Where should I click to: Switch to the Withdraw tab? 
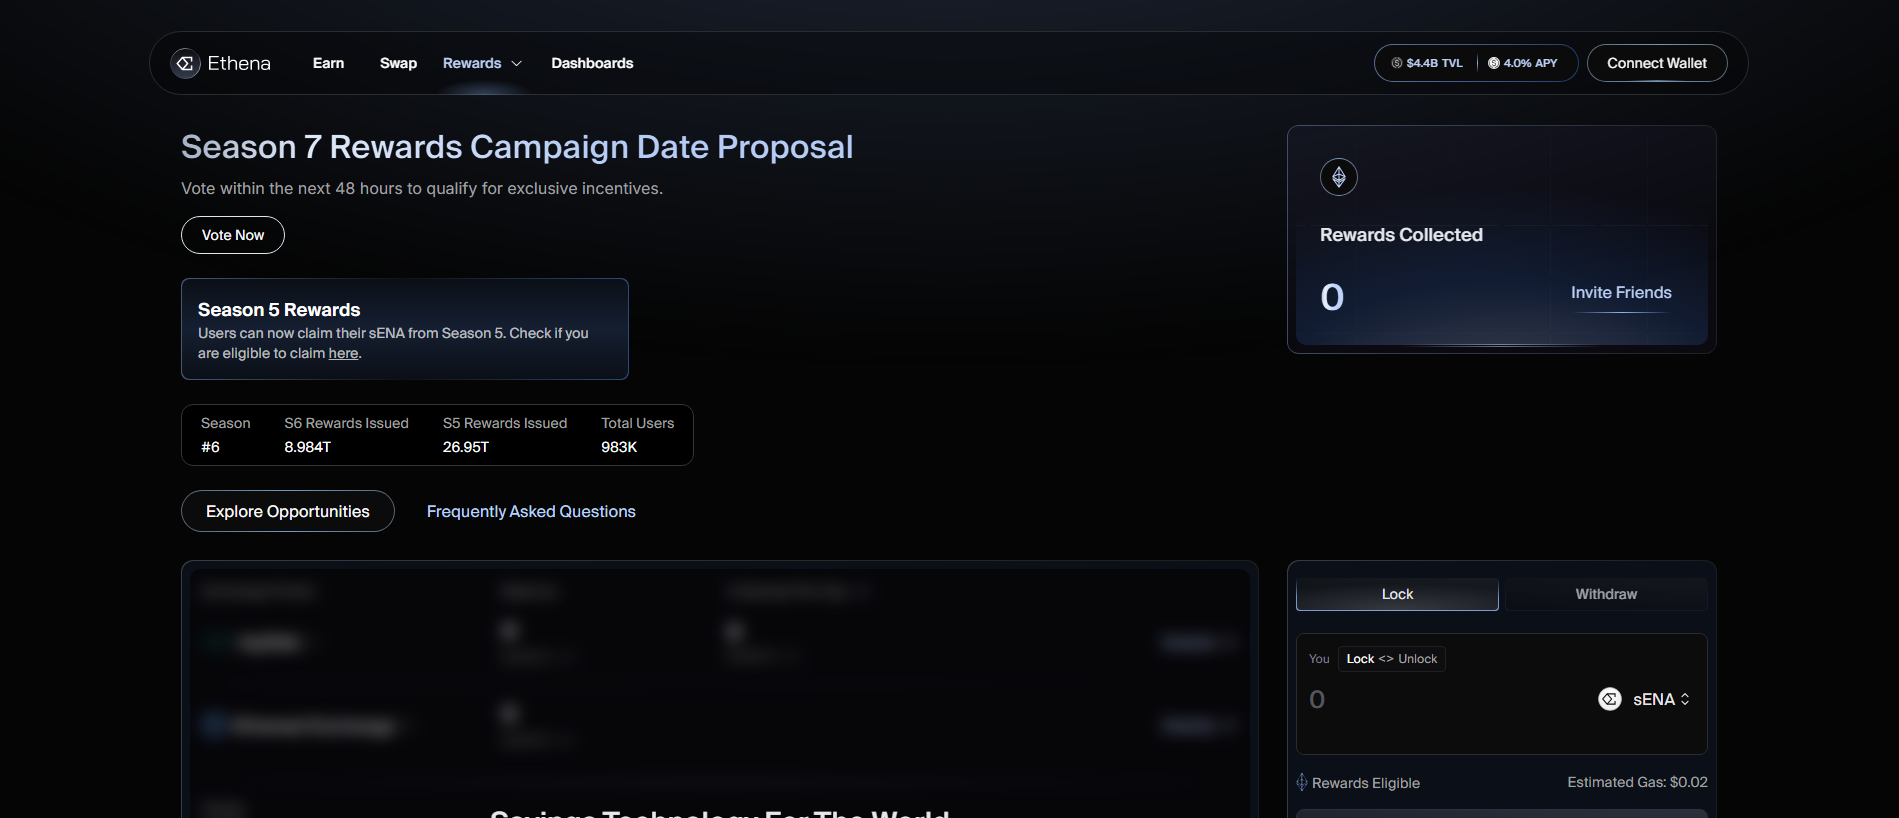[1606, 594]
